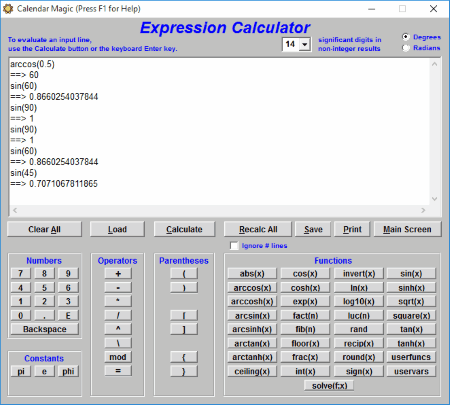
Task: Return to the Main Screen
Action: tap(407, 229)
